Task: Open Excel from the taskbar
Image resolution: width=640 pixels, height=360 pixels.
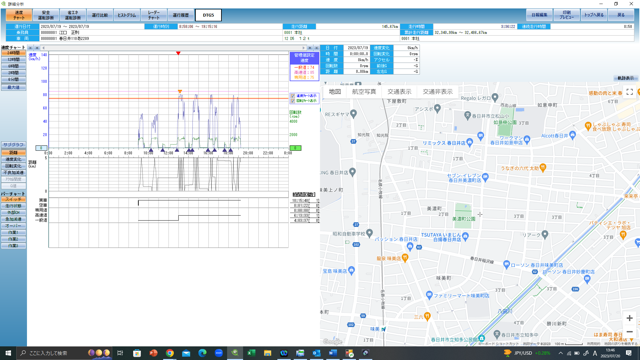Action: [x=251, y=353]
